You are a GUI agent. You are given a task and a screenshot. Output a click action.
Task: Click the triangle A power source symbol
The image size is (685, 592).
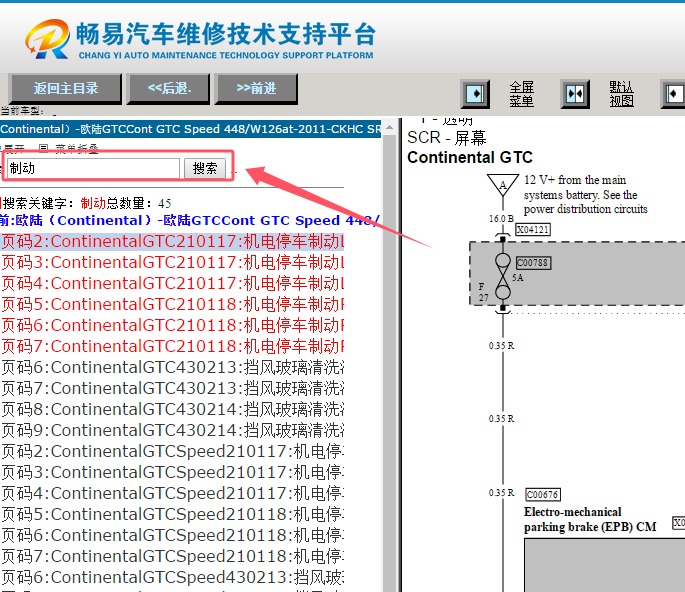(503, 185)
